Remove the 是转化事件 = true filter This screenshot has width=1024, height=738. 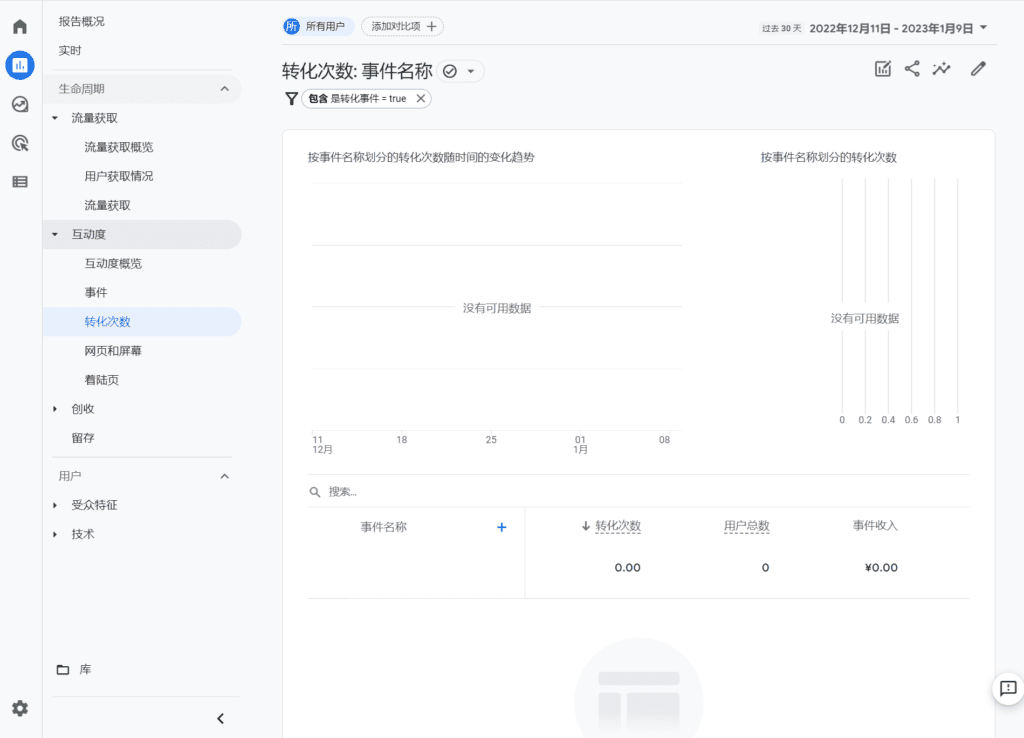point(421,99)
